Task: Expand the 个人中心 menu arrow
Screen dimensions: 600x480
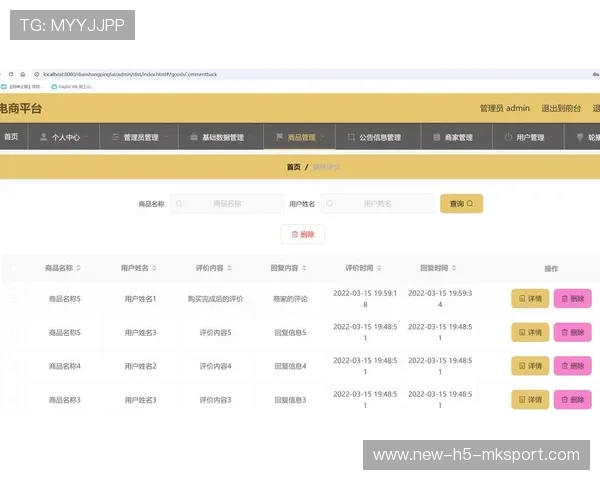Action: point(86,137)
